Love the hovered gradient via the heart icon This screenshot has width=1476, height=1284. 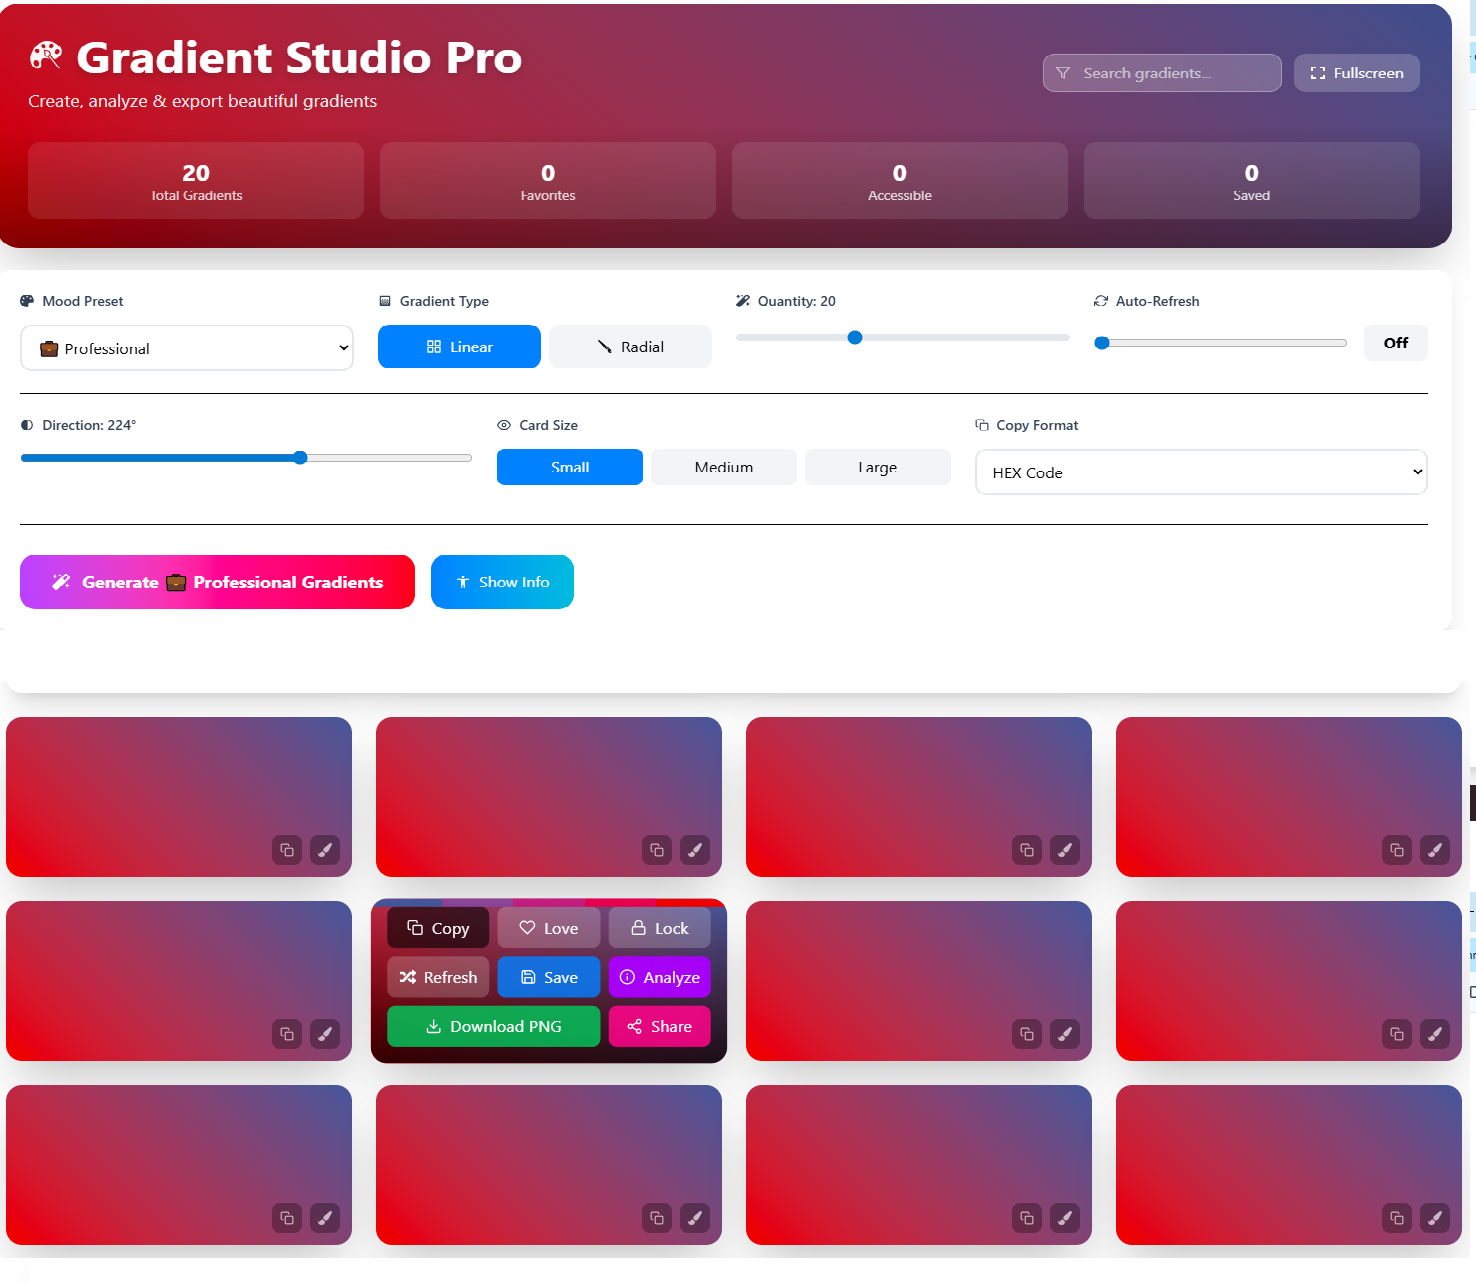pyautogui.click(x=548, y=927)
